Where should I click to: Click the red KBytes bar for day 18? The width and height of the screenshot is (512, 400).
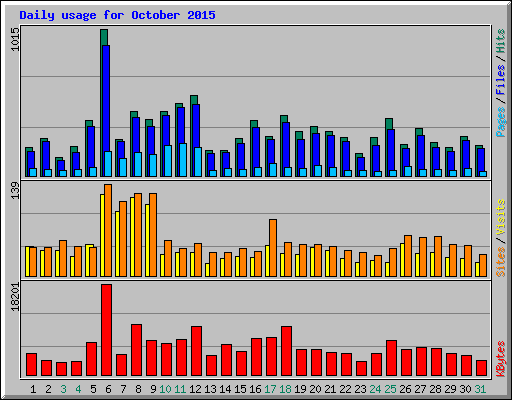286,351
